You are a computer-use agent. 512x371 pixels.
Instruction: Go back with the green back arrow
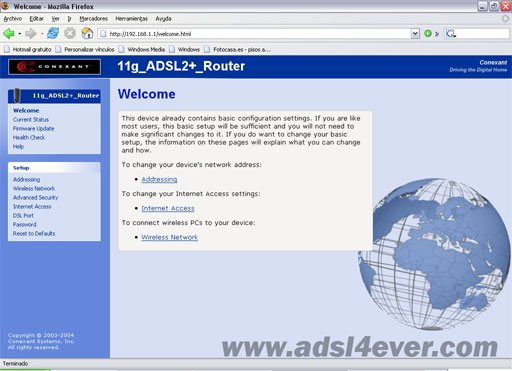point(9,34)
